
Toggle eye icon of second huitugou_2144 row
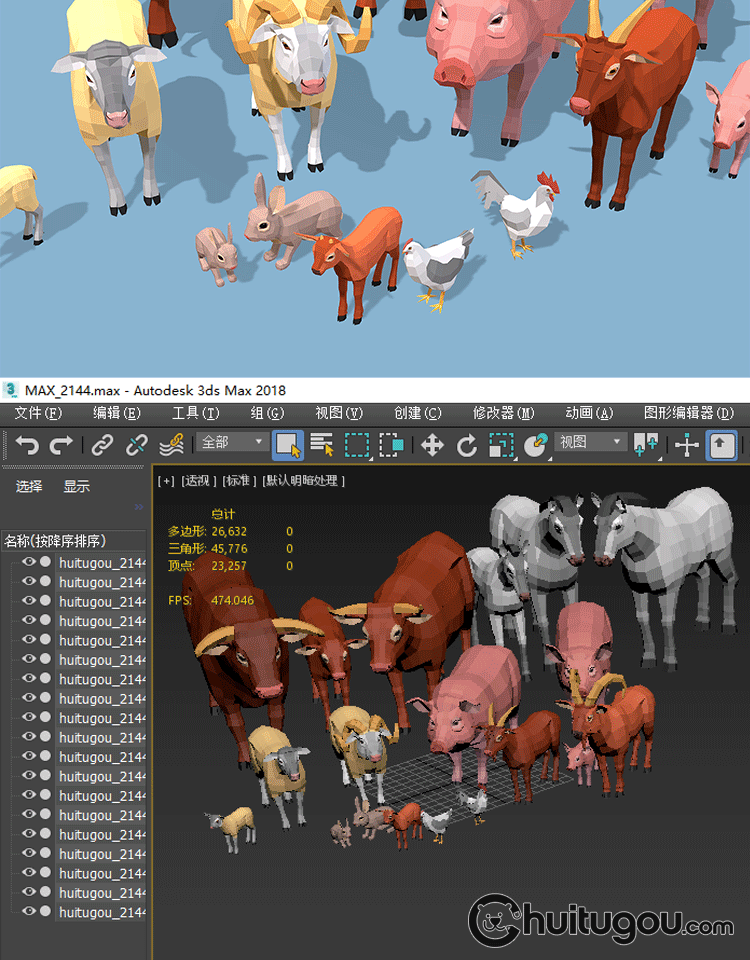point(29,582)
